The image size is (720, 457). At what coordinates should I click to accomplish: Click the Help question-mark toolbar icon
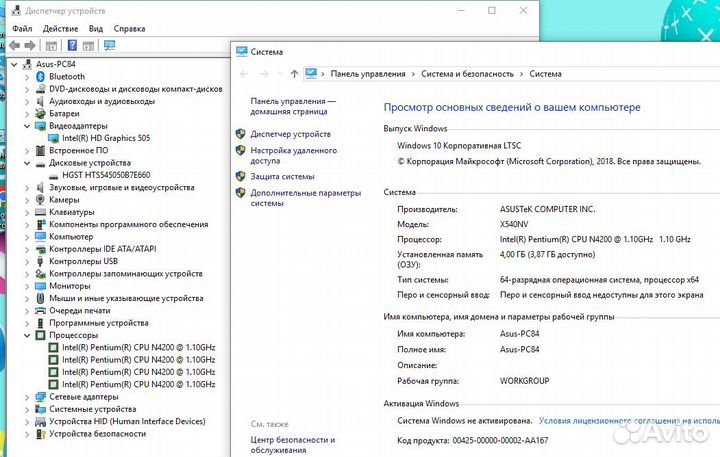tap(72, 45)
